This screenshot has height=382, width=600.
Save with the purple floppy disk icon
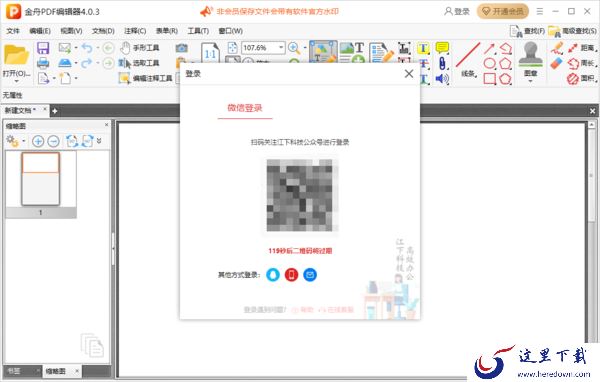tap(43, 48)
